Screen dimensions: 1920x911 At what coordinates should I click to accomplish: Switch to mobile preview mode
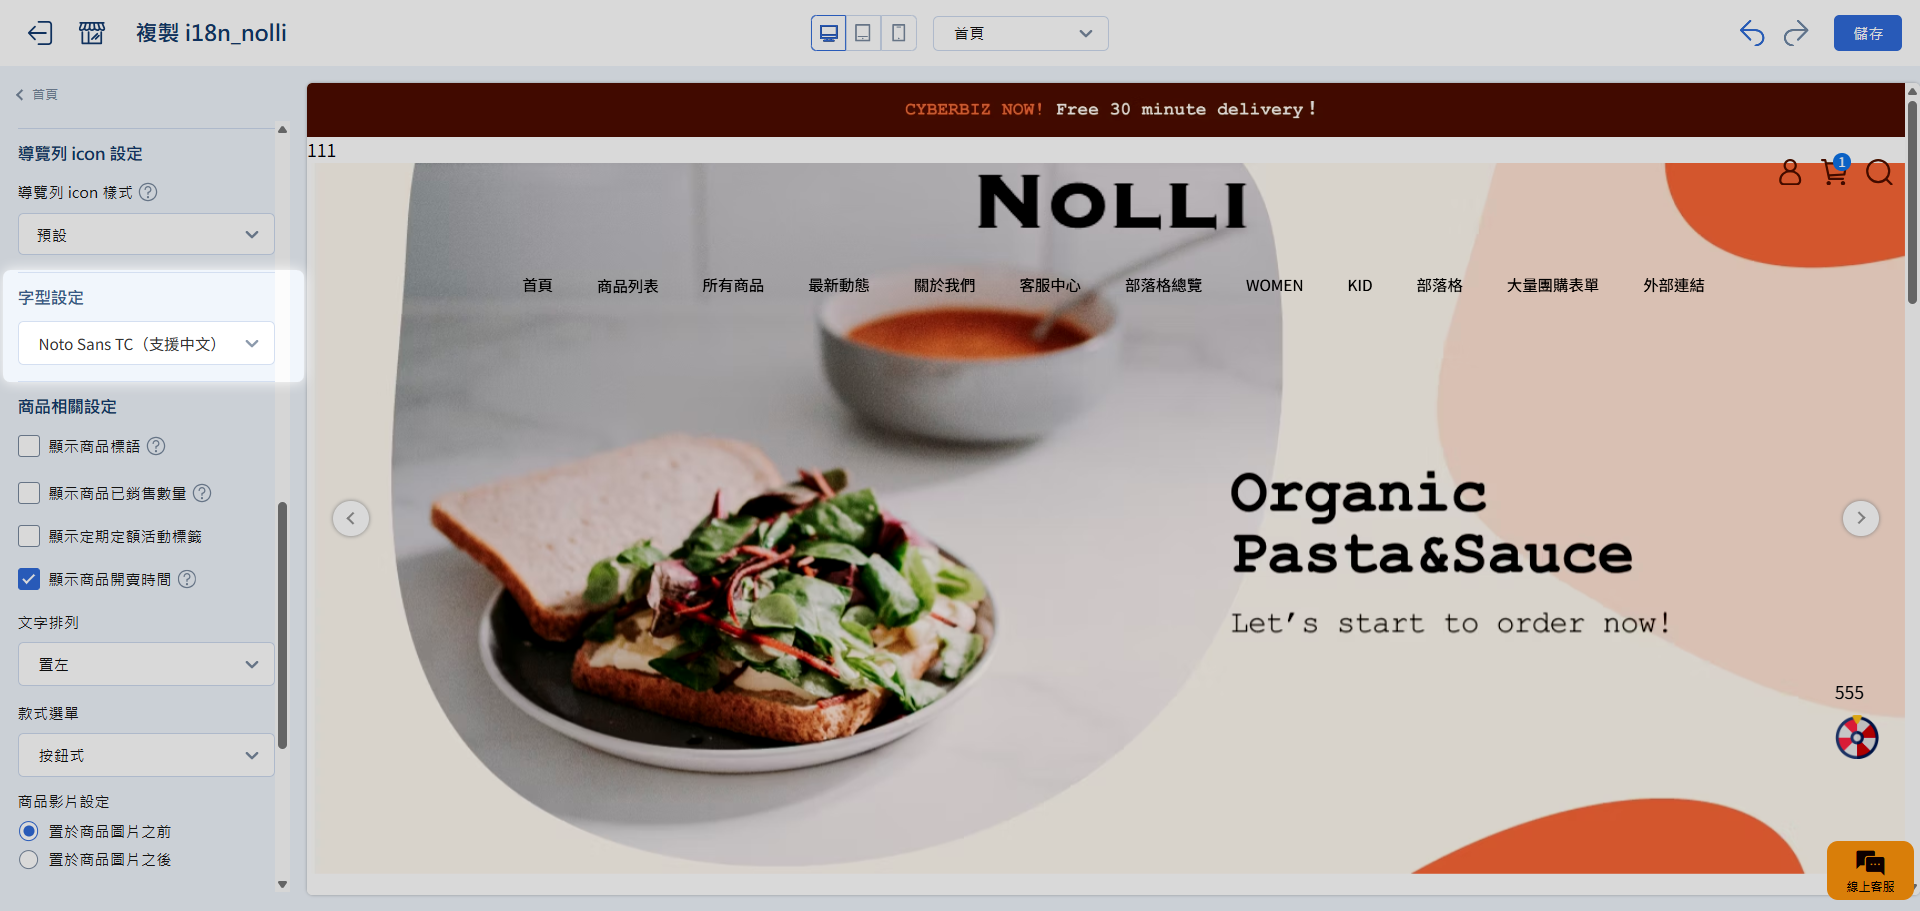pos(898,33)
